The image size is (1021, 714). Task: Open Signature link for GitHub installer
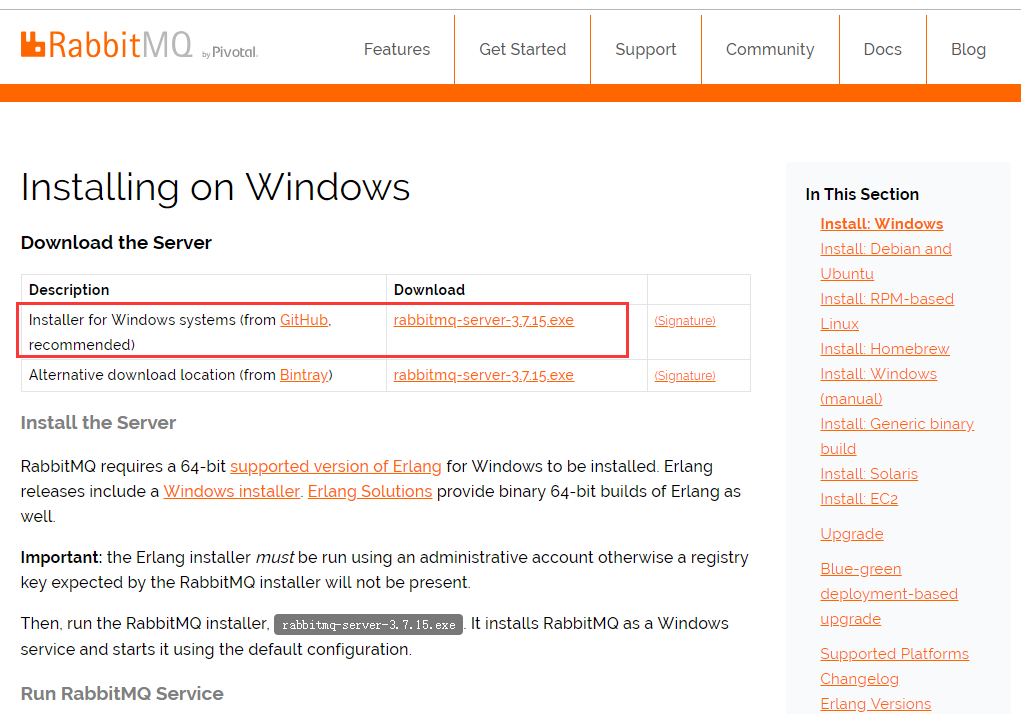[685, 321]
